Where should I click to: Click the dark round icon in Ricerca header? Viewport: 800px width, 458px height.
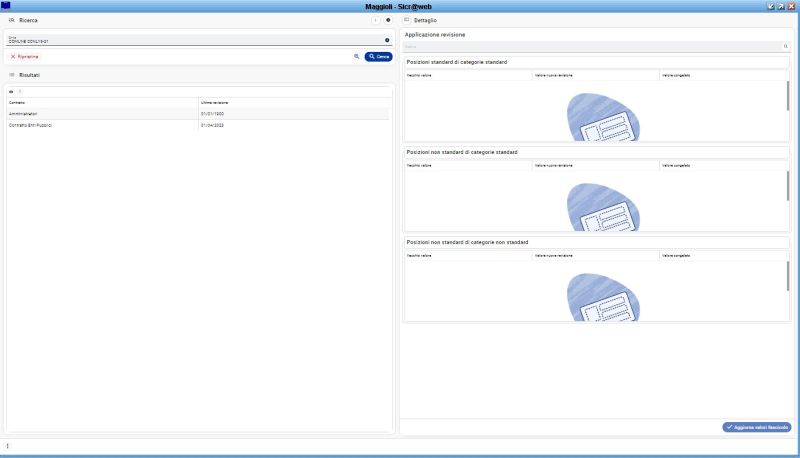click(x=388, y=20)
